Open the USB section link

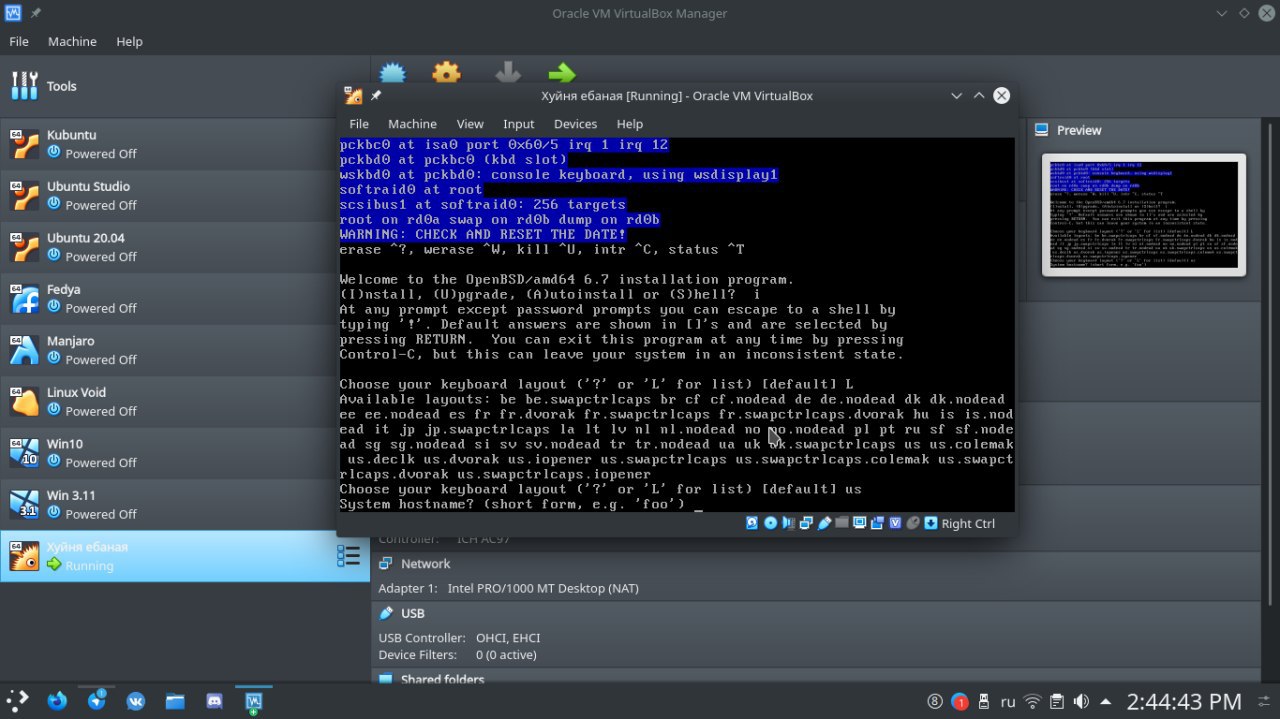[x=412, y=613]
